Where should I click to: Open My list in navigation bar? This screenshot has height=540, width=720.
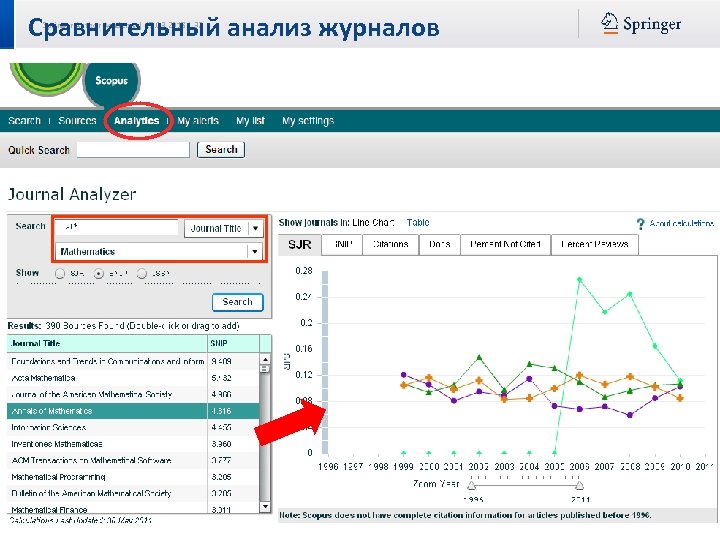(251, 121)
